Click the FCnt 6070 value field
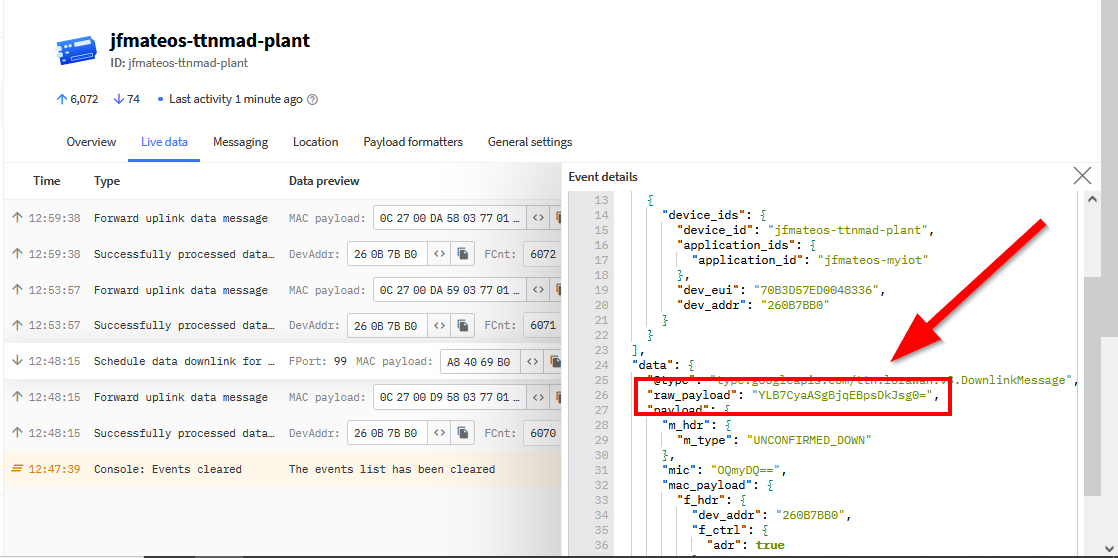Viewport: 1118px width, 558px height. [542, 433]
